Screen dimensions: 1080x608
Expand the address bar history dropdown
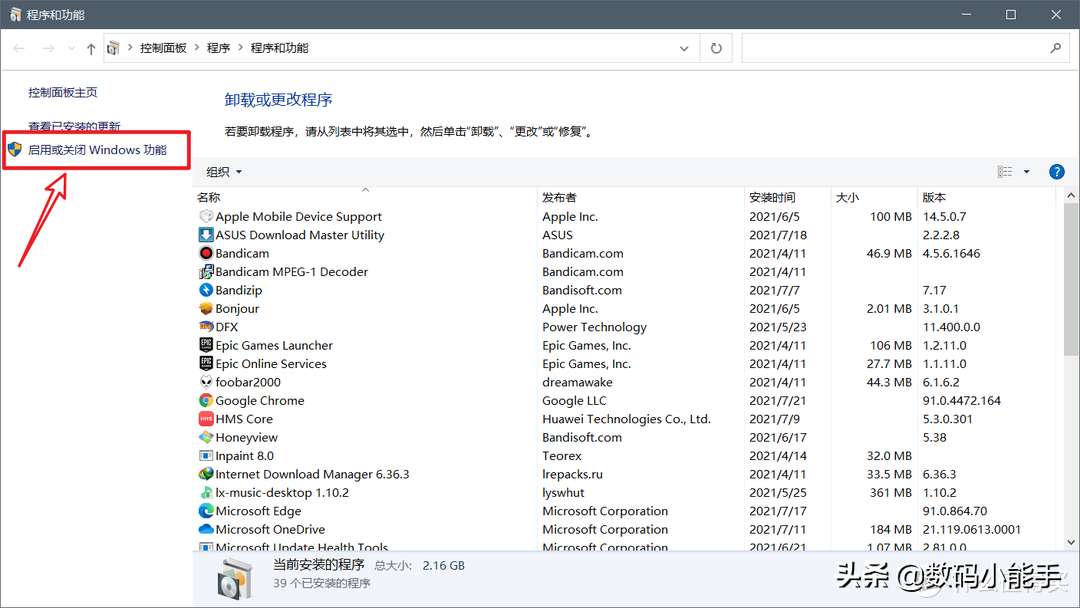pos(684,48)
